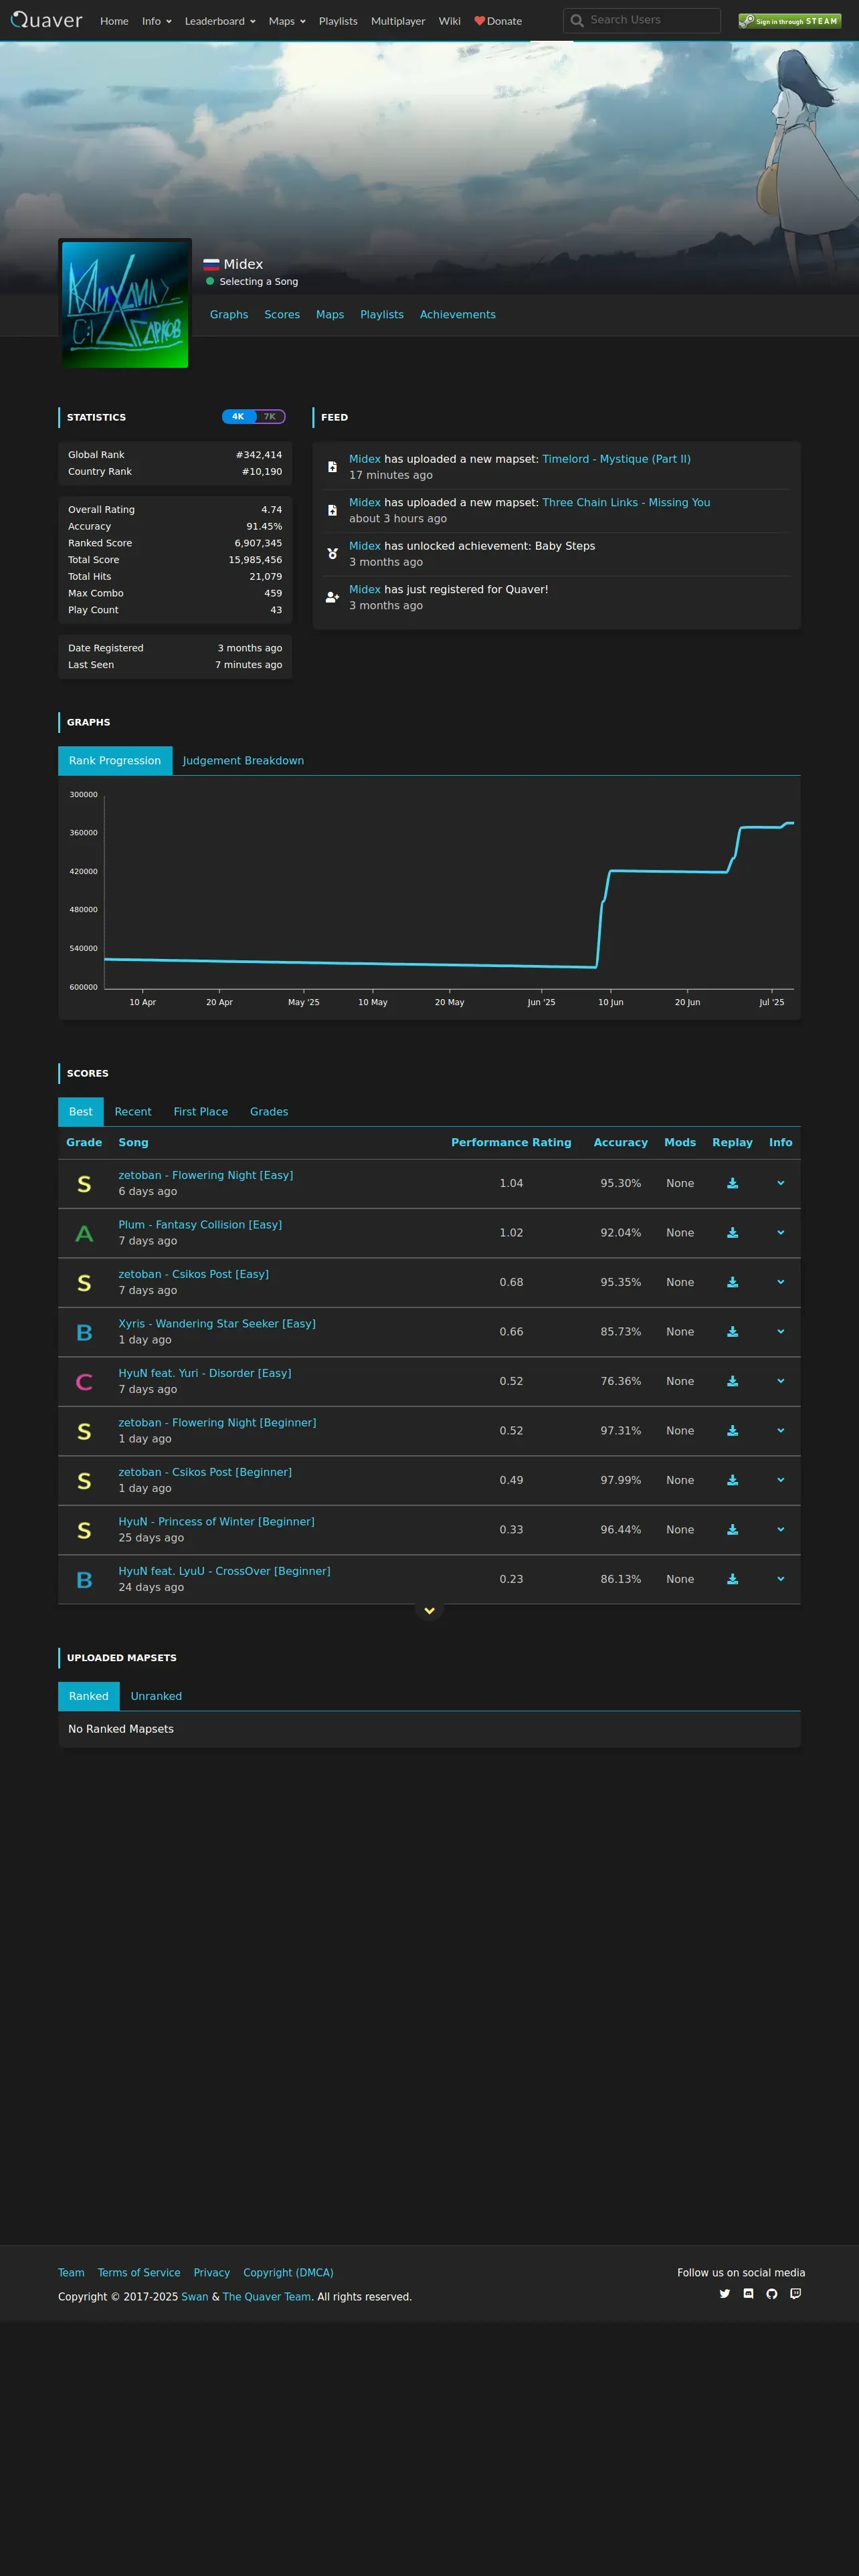Expand info for Princess of Winter score

pos(781,1530)
